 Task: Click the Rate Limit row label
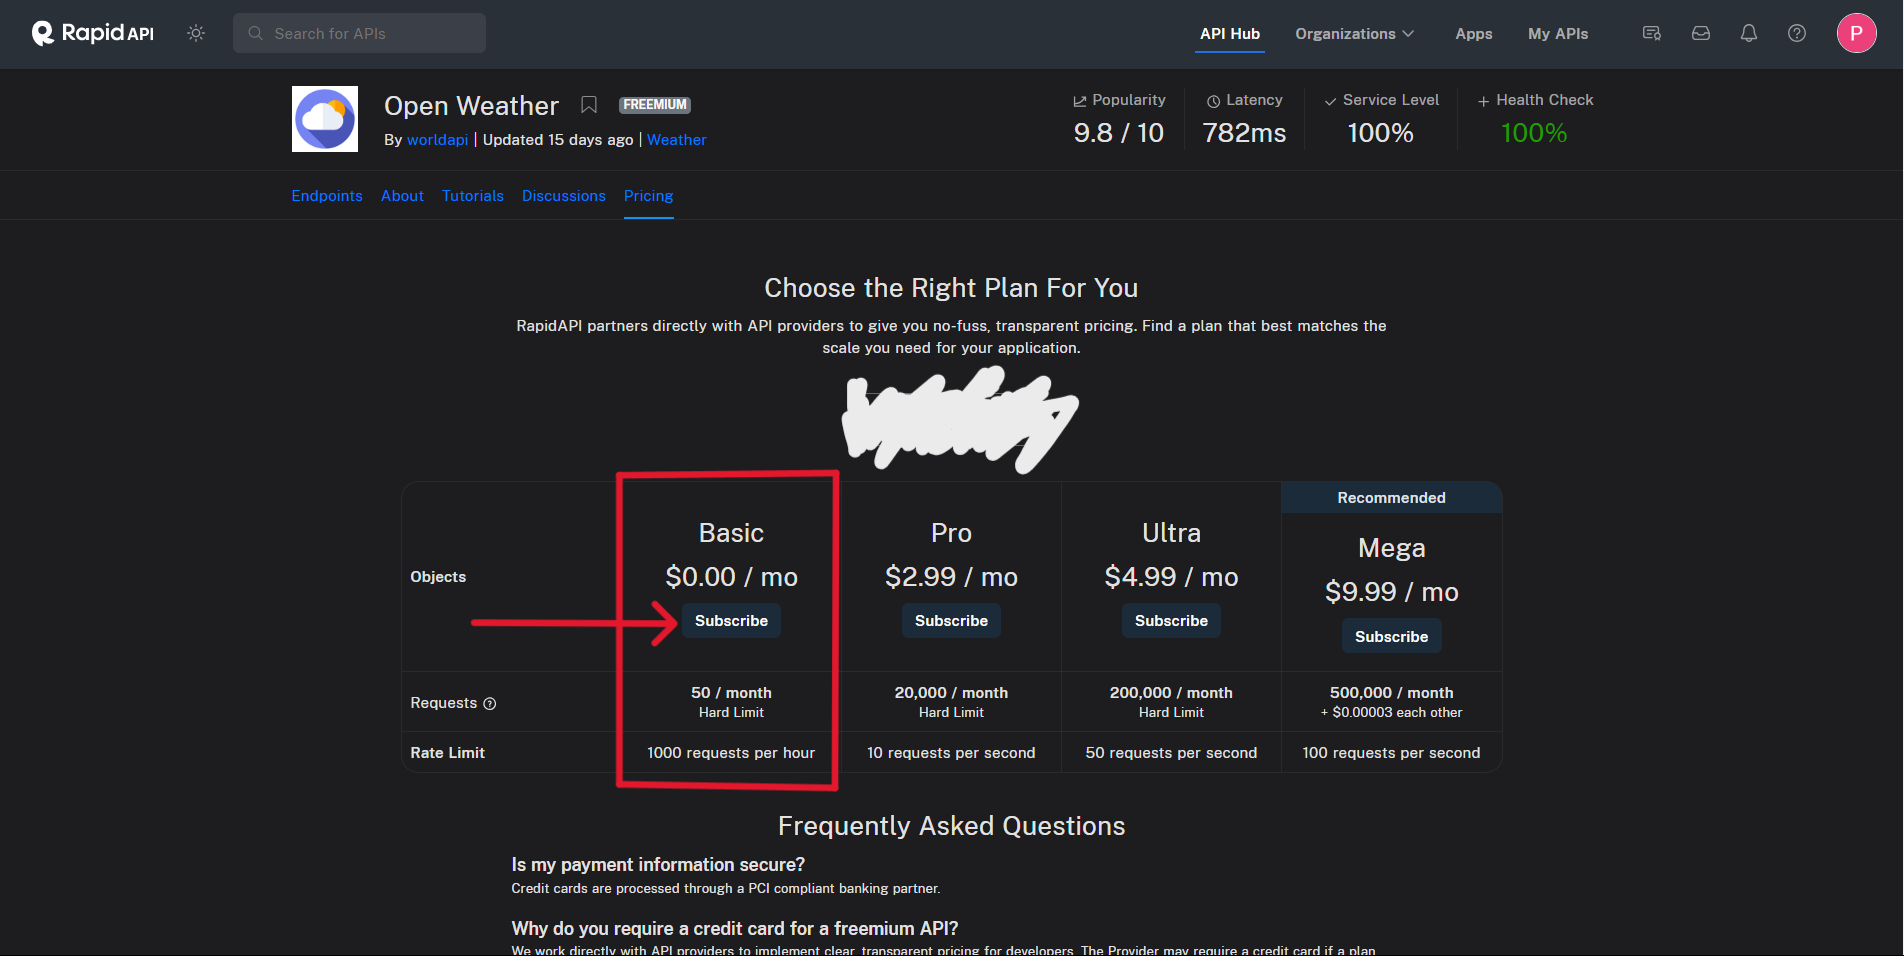click(447, 753)
